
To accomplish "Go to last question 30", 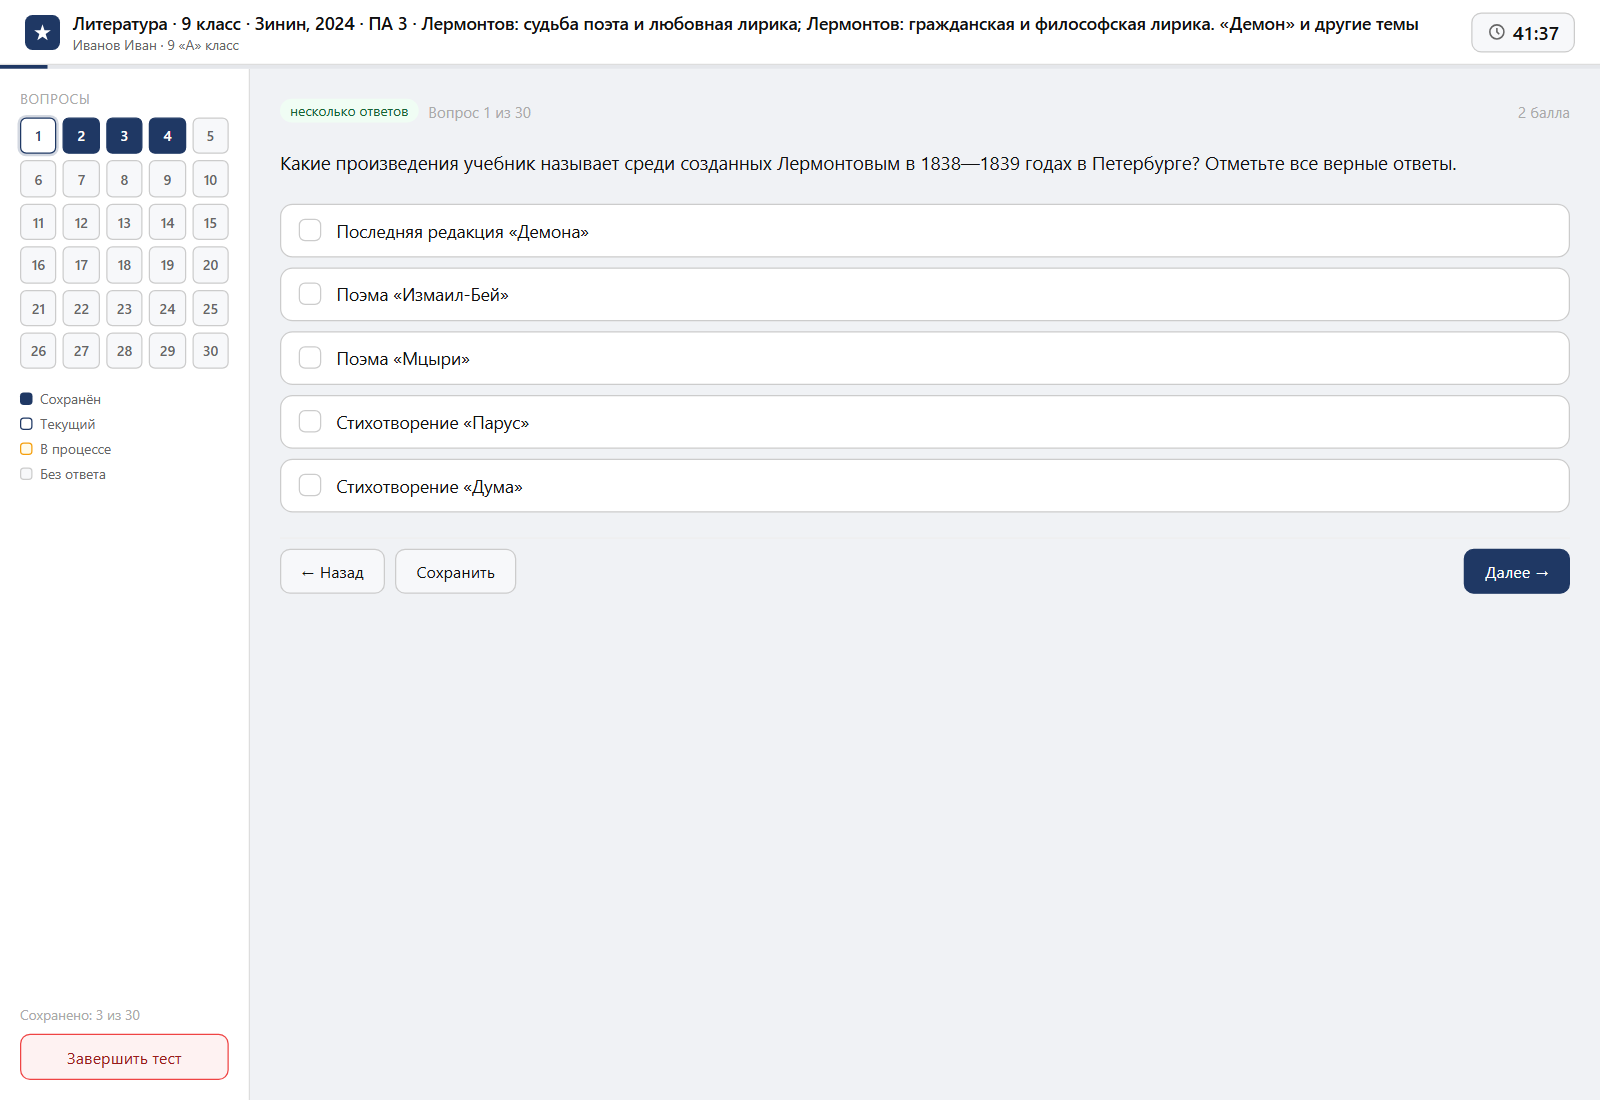I will pos(210,351).
